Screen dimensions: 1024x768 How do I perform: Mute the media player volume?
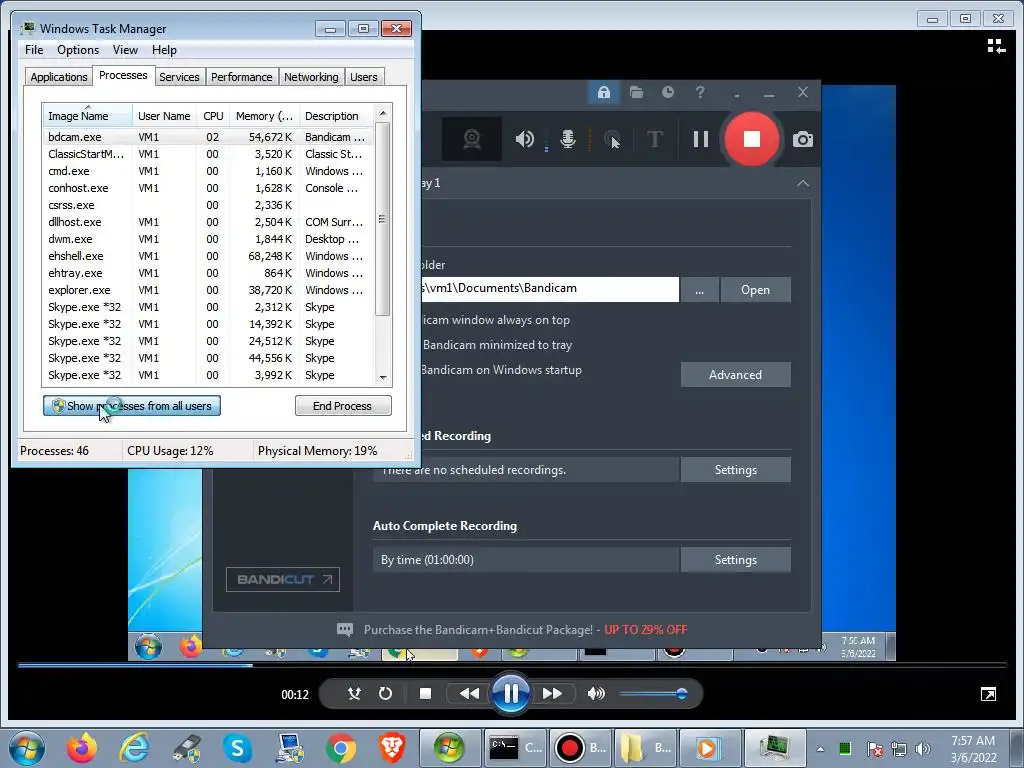tap(596, 694)
